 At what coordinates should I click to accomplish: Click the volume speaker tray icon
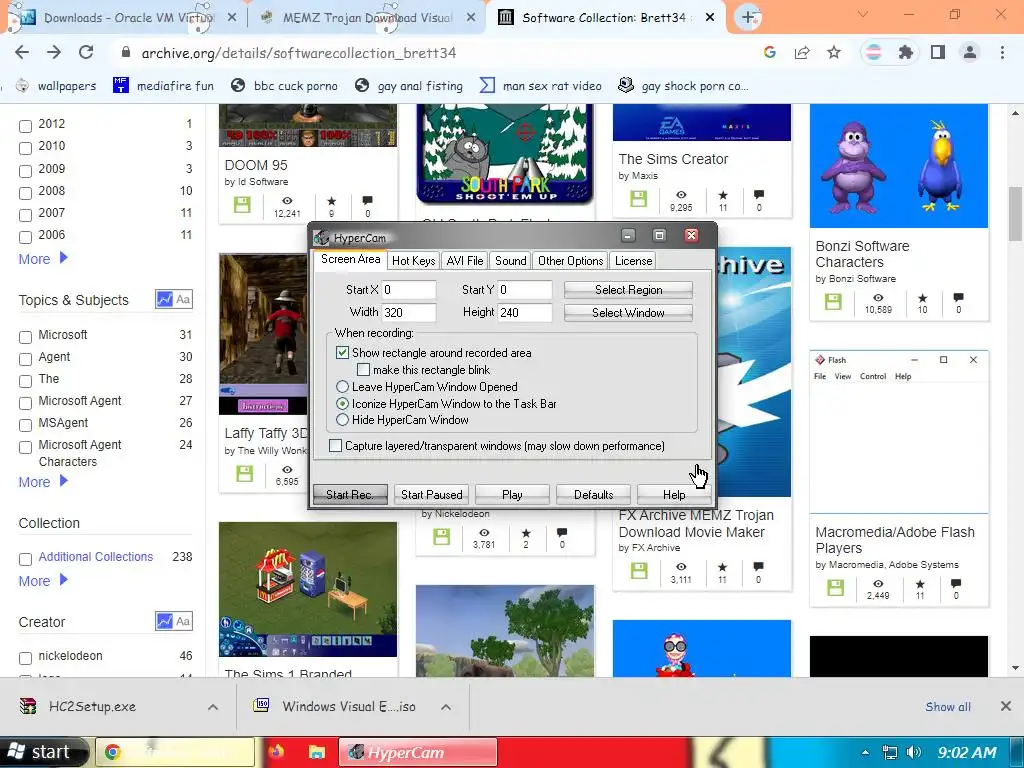[x=914, y=752]
